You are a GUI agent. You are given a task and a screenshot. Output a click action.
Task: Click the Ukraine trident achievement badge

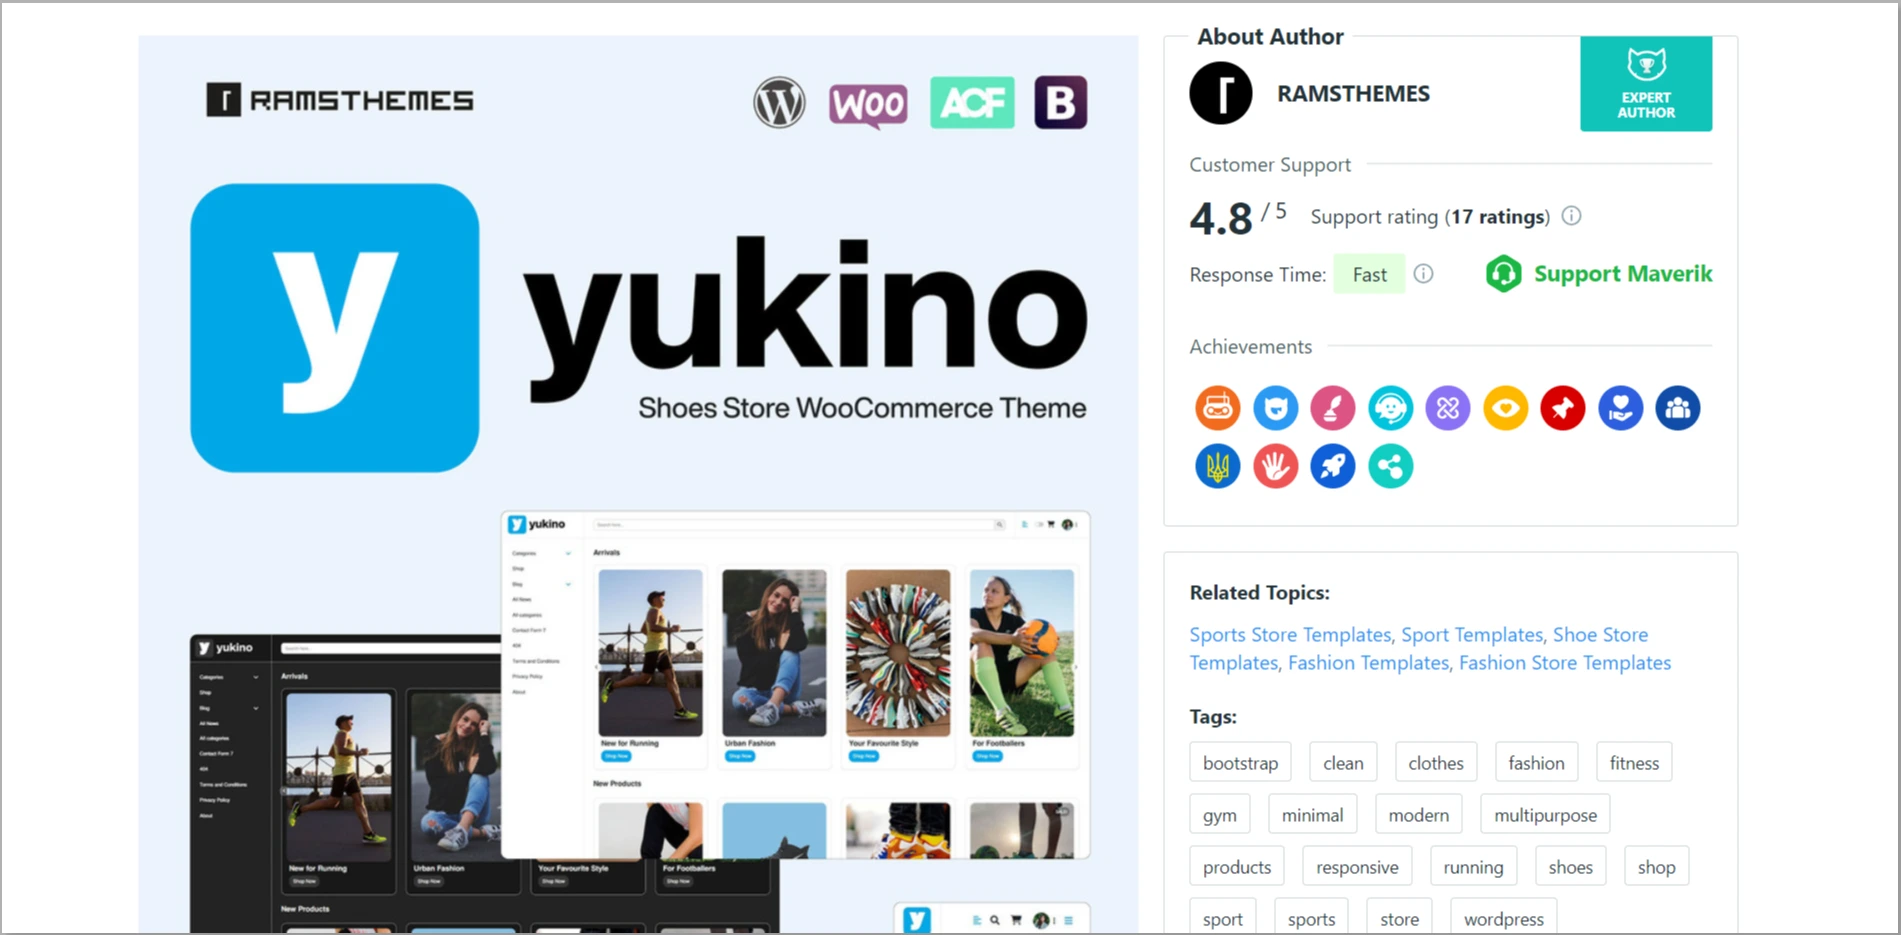coord(1218,466)
